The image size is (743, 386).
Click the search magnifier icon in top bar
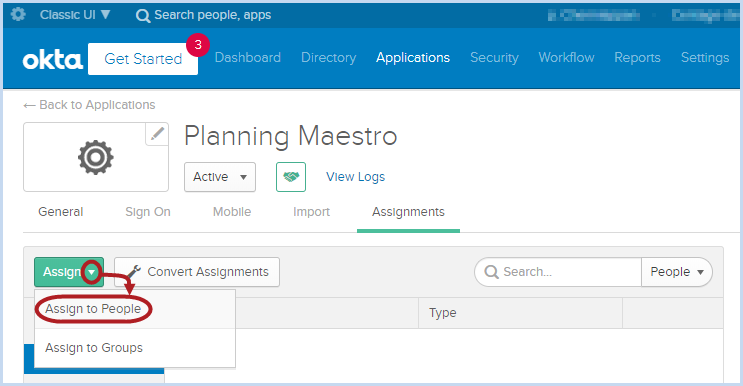[143, 16]
